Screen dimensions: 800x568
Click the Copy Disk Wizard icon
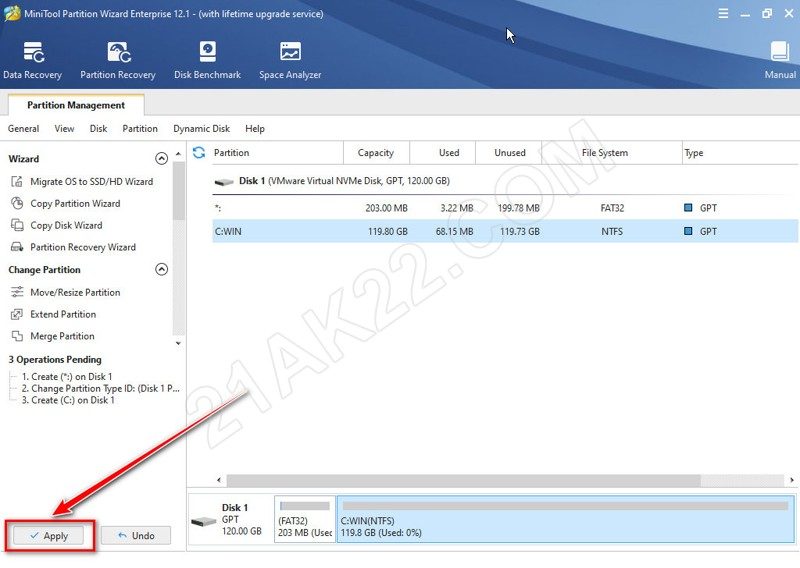(17, 225)
